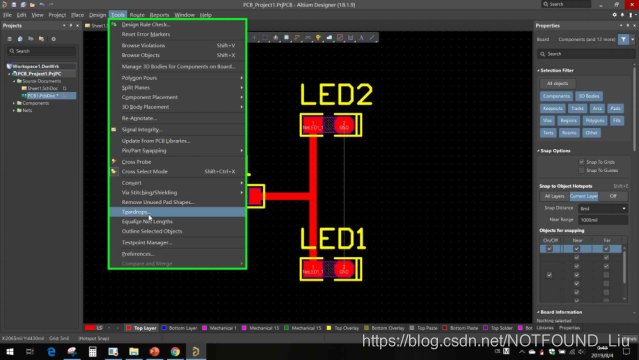
Task: Select the place text string A icon
Action: click(361, 38)
